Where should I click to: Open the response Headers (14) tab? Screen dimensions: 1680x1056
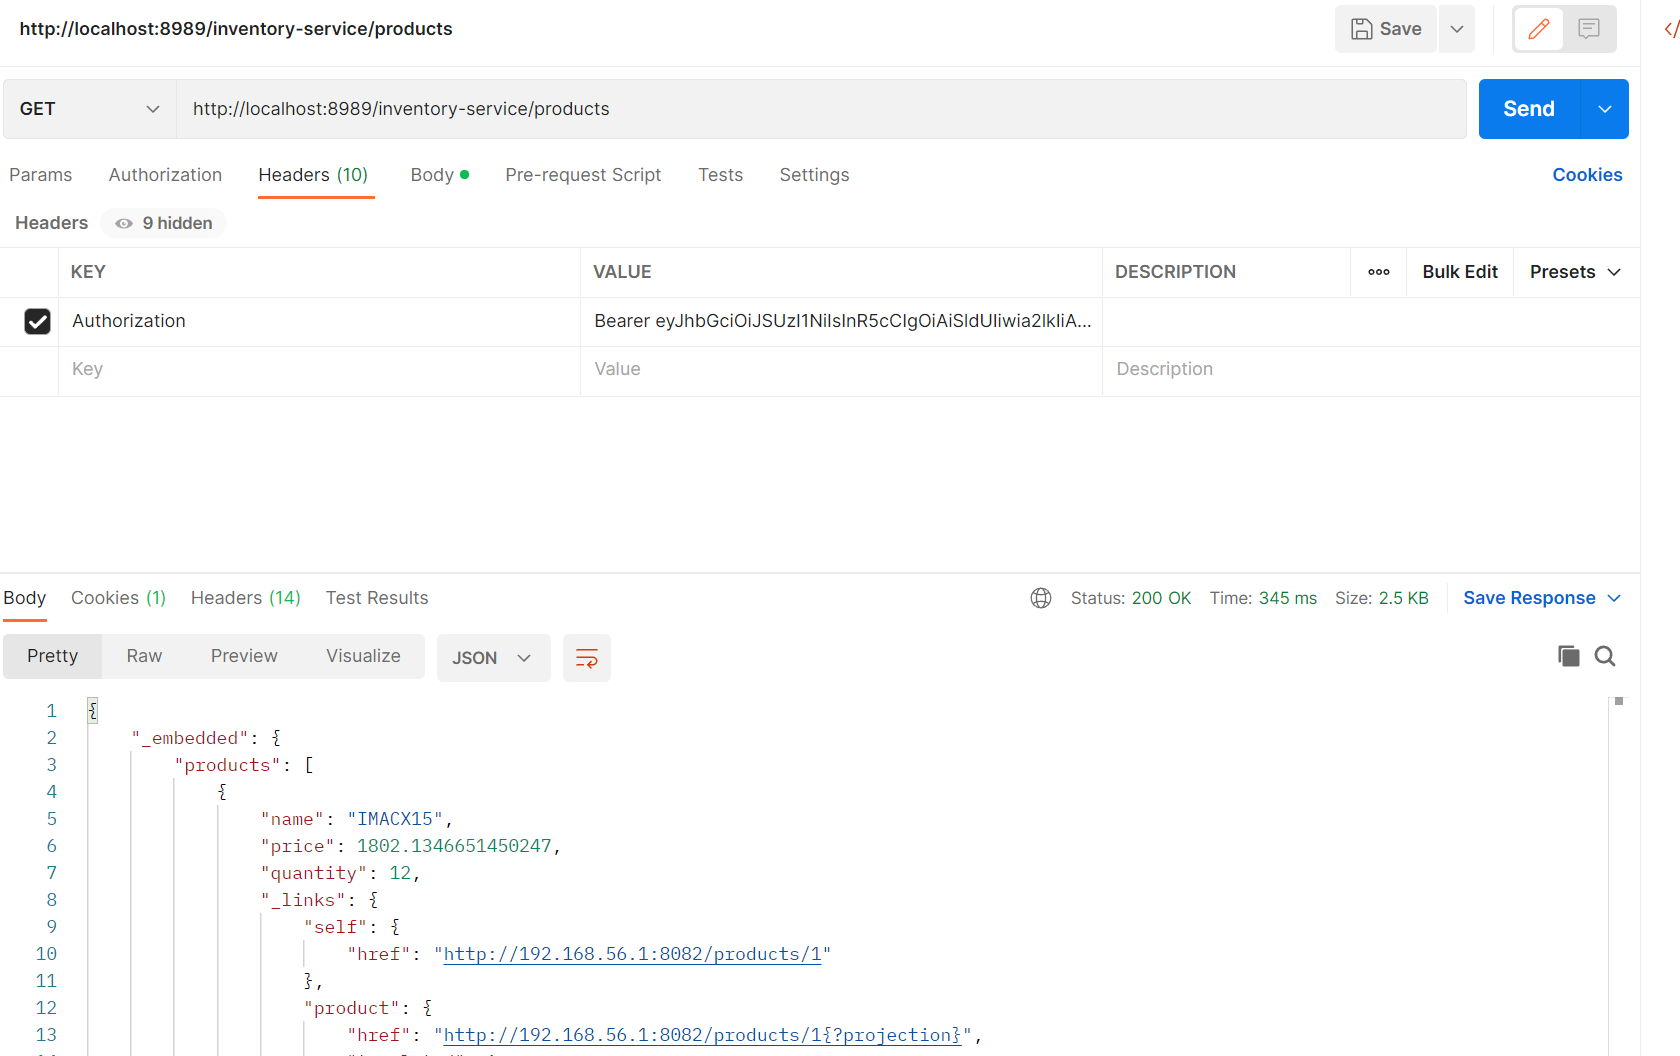[x=246, y=598]
